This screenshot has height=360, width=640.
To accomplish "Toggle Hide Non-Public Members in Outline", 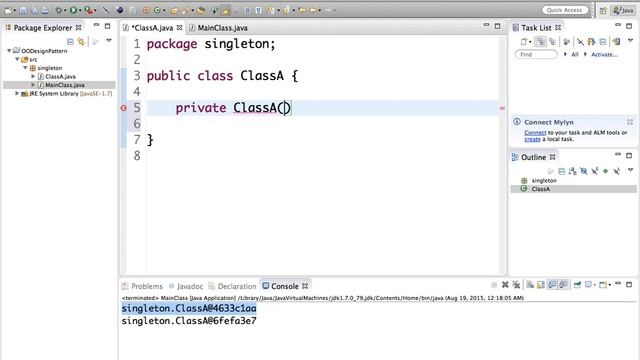I will pyautogui.click(x=606, y=171).
